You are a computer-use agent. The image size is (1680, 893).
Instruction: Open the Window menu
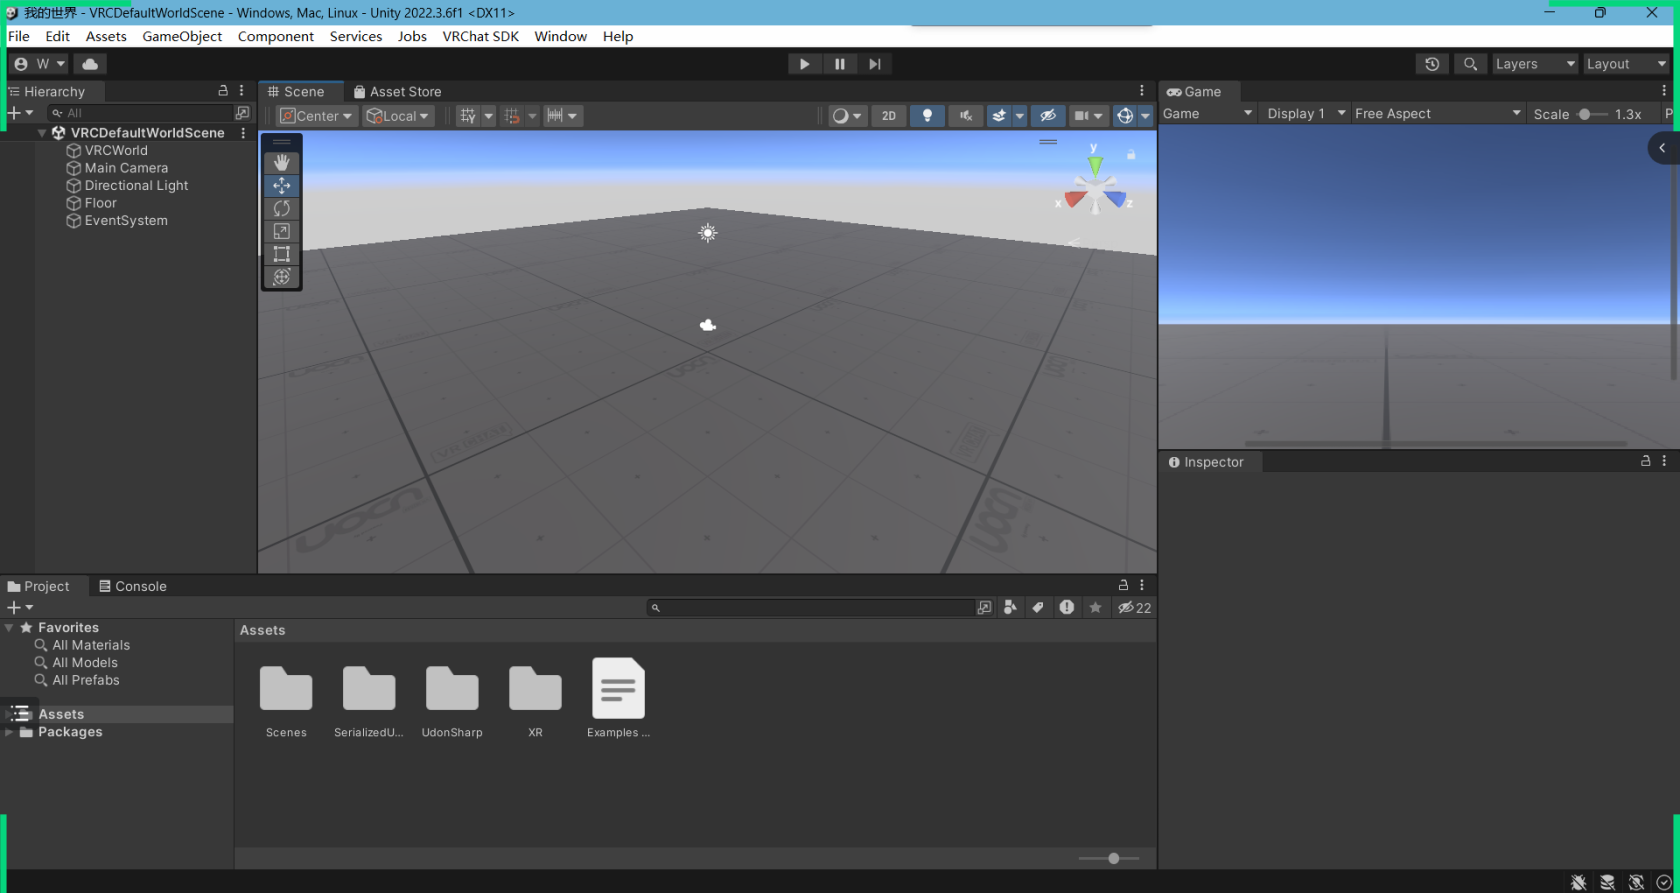click(x=560, y=36)
